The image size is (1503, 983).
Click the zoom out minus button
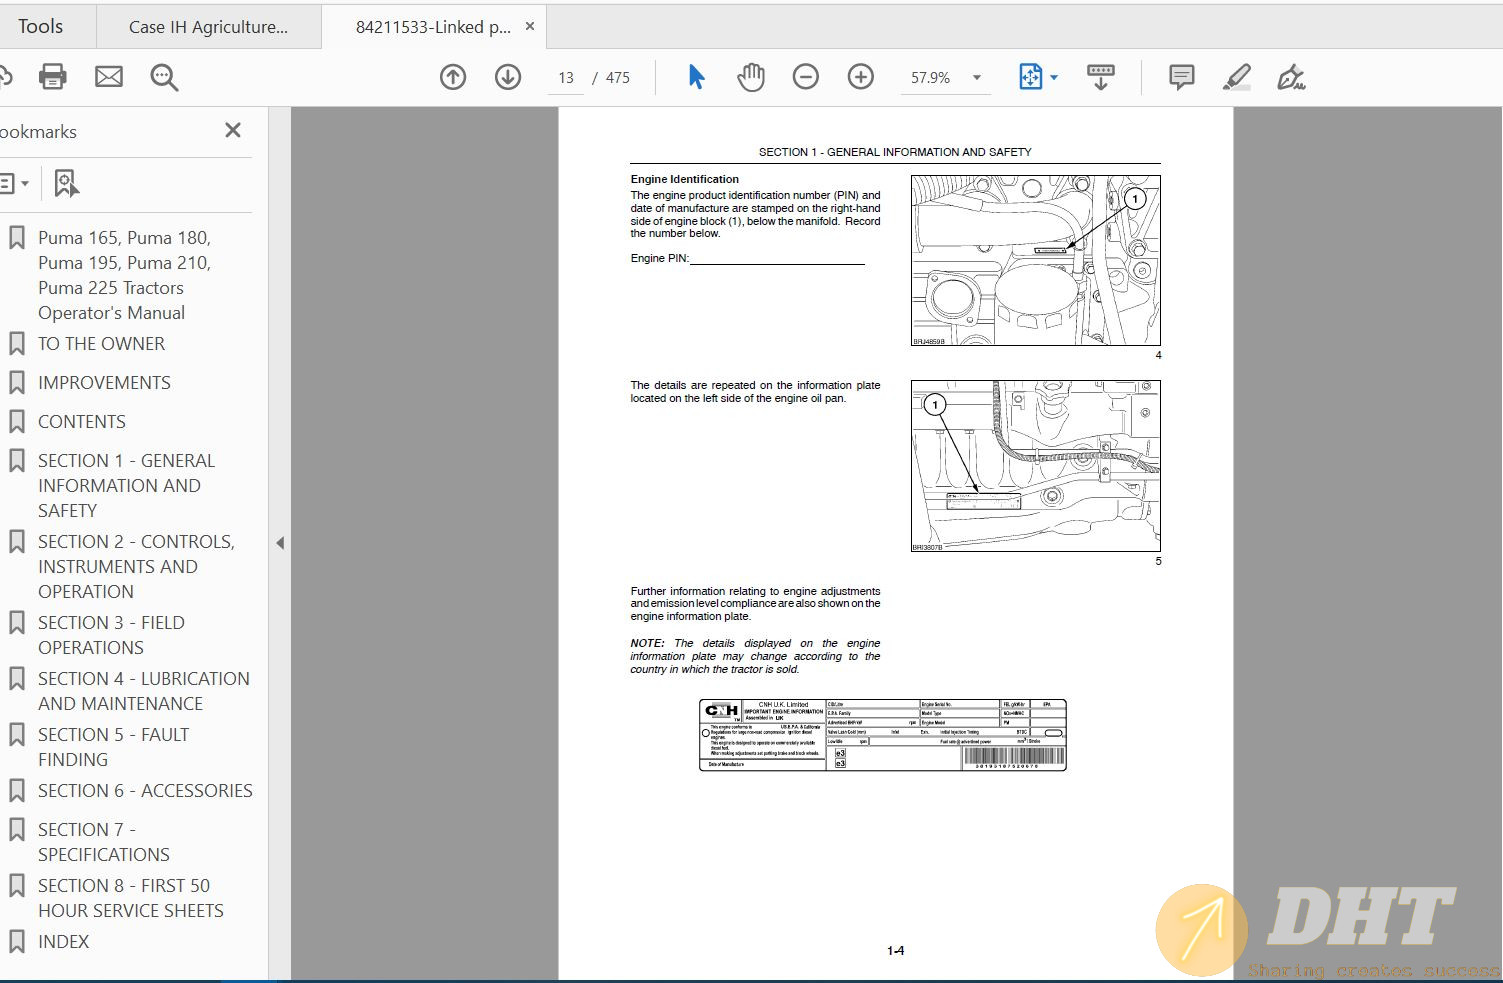click(805, 77)
